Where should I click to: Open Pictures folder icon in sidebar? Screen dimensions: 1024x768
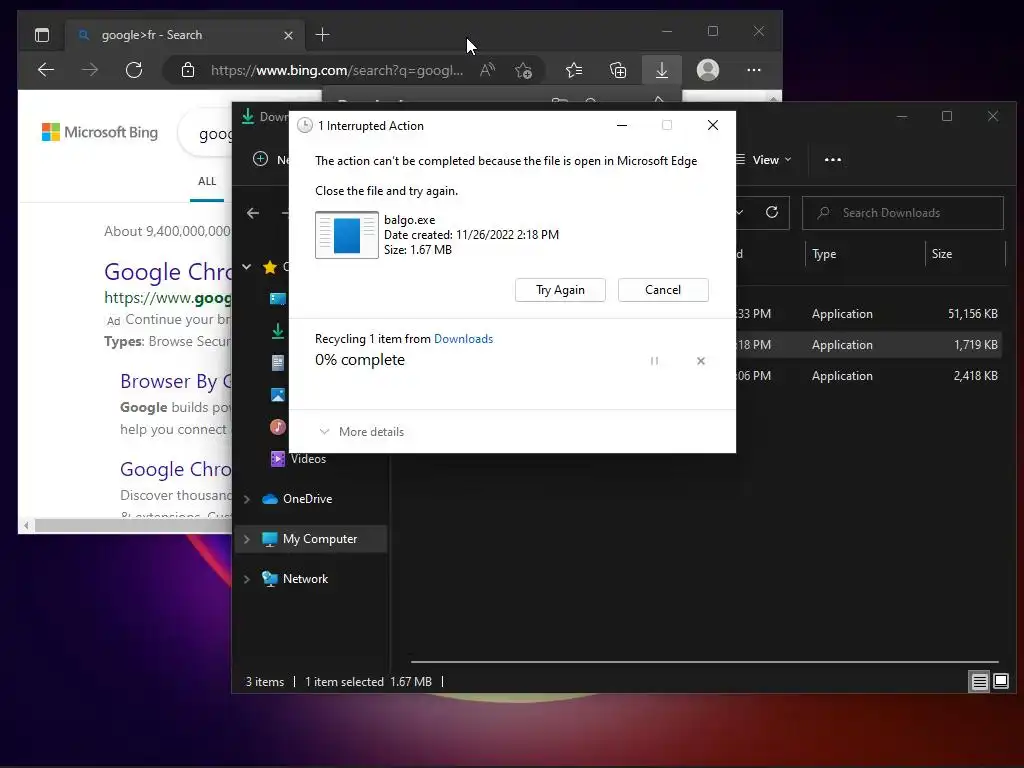278,395
